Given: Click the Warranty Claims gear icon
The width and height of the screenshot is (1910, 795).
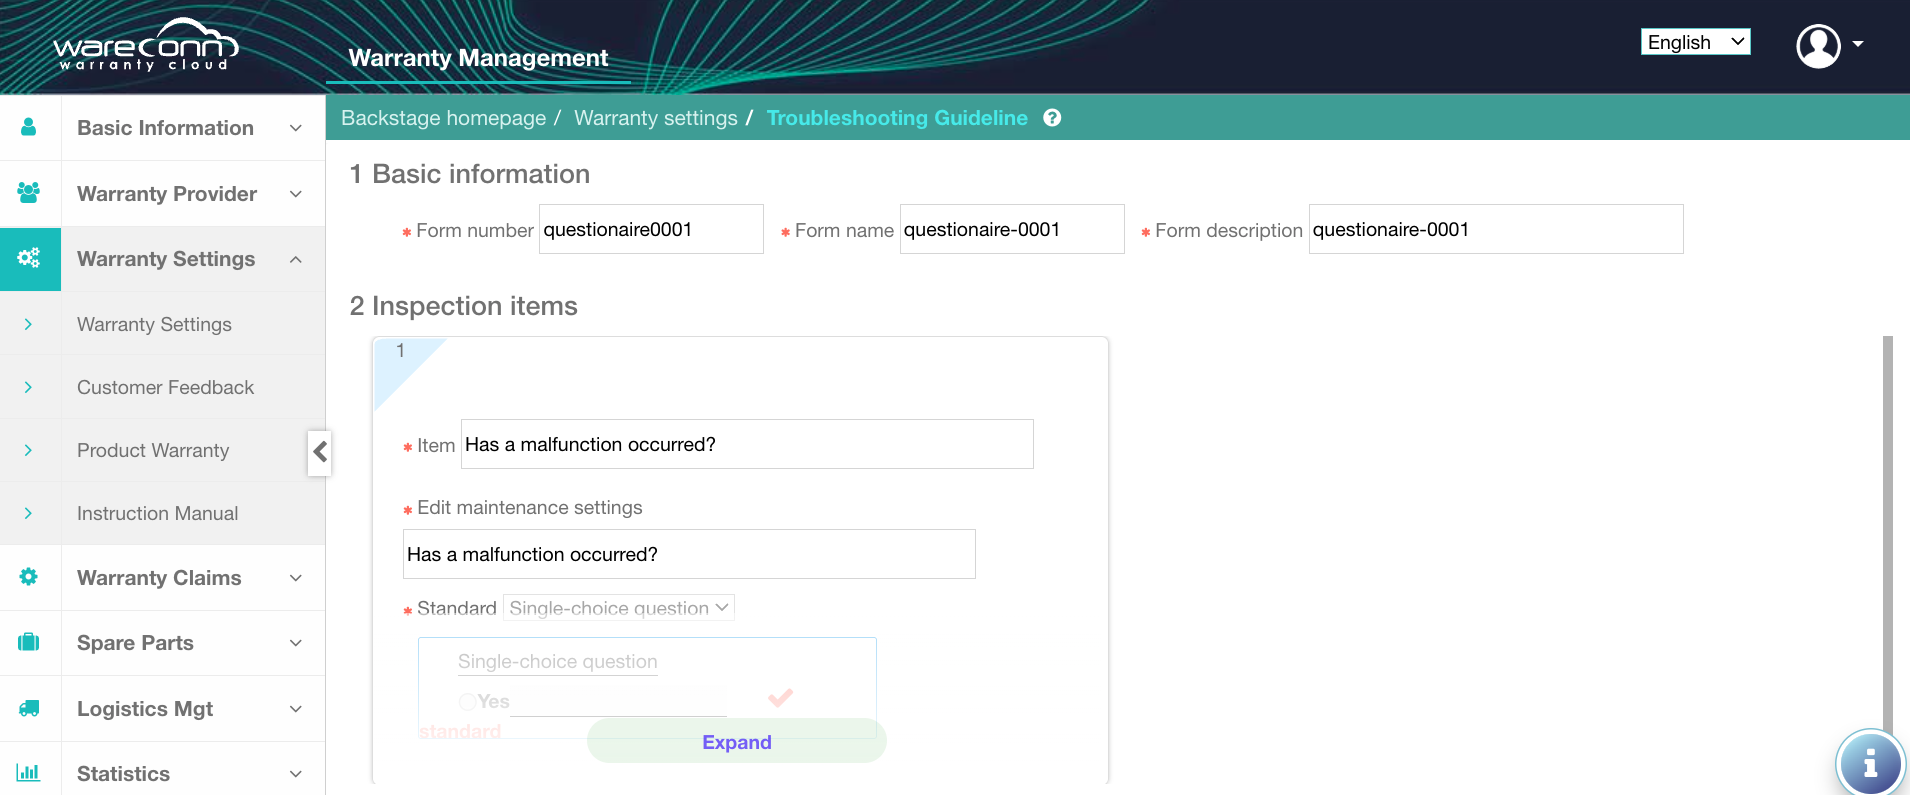Looking at the screenshot, I should (x=29, y=577).
